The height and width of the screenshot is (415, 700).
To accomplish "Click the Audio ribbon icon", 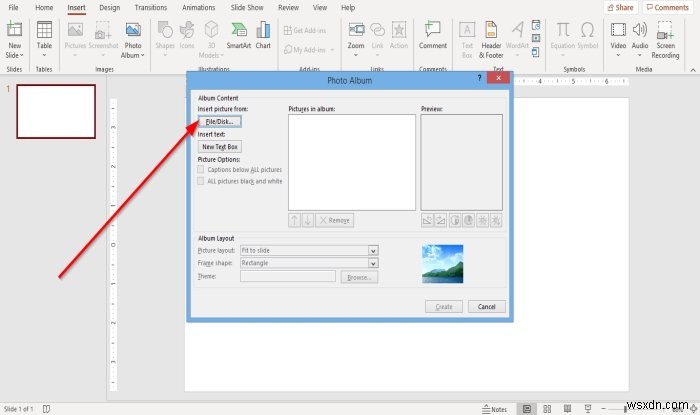I will 640,30.
